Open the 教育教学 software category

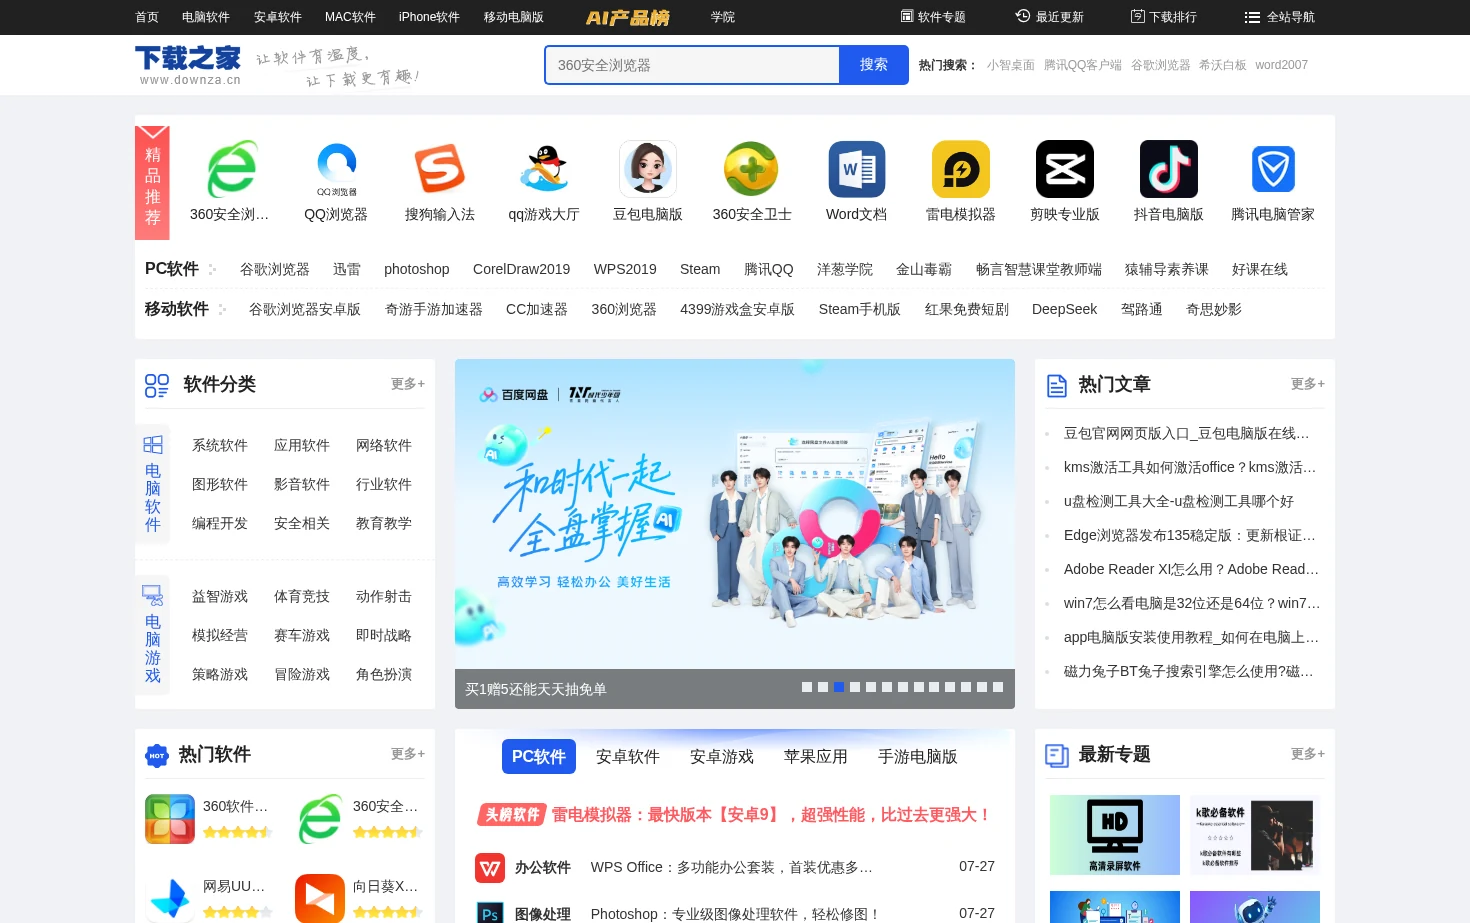[384, 523]
